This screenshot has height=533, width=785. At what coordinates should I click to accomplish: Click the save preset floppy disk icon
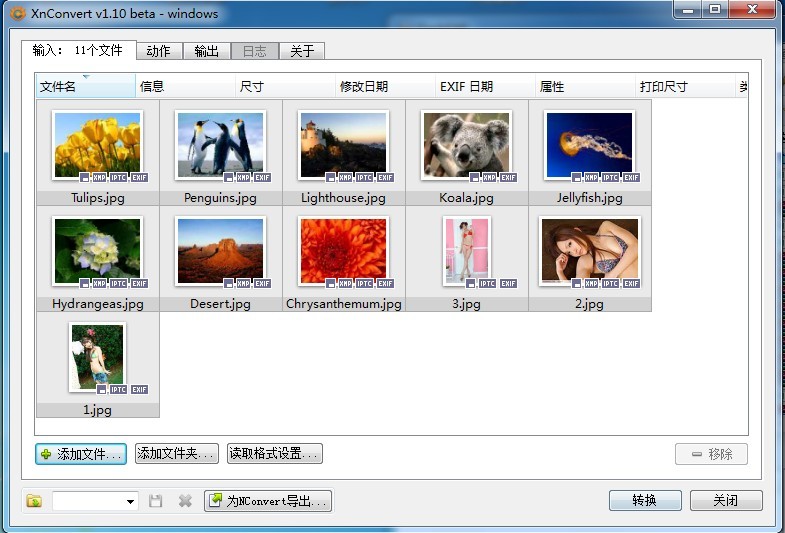click(156, 501)
